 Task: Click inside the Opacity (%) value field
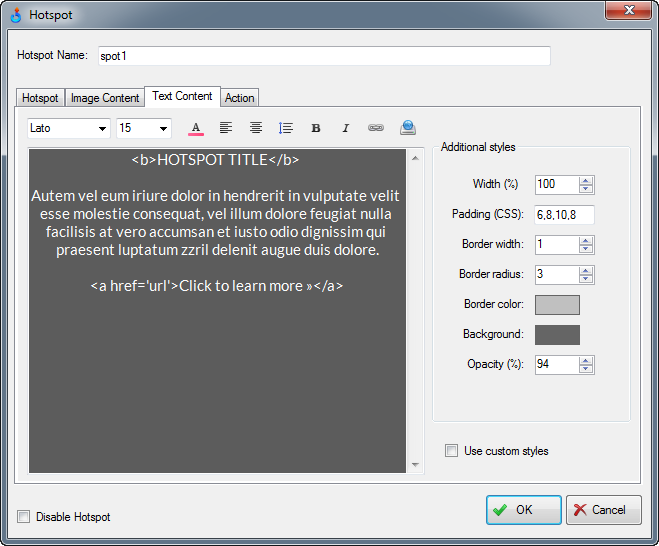pyautogui.click(x=557, y=364)
